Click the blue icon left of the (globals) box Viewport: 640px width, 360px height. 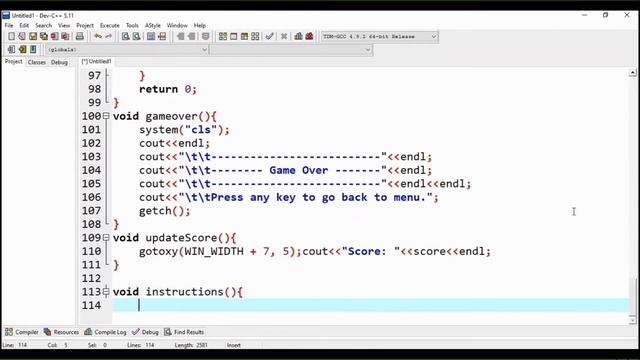pyautogui.click(x=33, y=49)
